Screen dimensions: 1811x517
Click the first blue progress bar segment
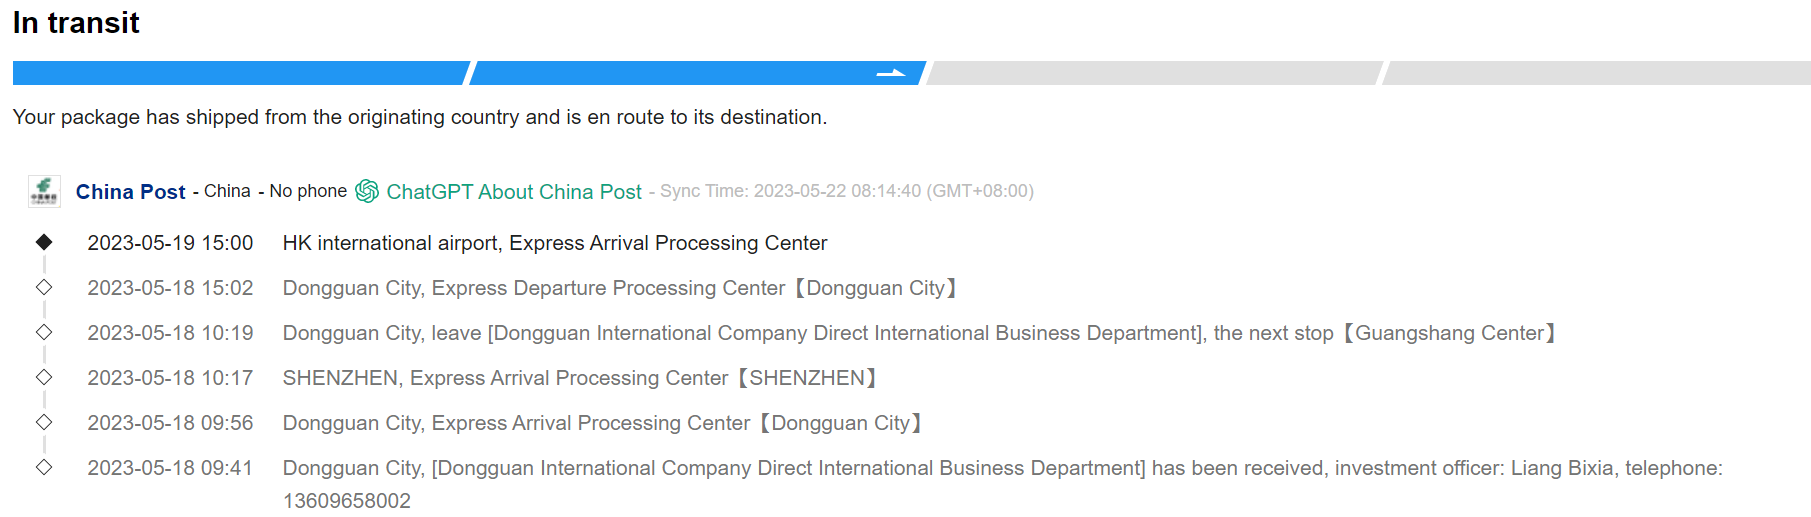coord(240,73)
